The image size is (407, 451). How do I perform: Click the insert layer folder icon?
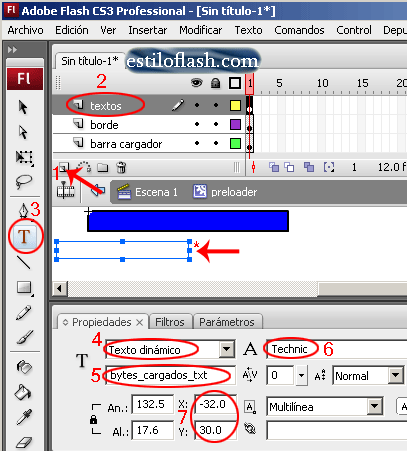coord(103,167)
